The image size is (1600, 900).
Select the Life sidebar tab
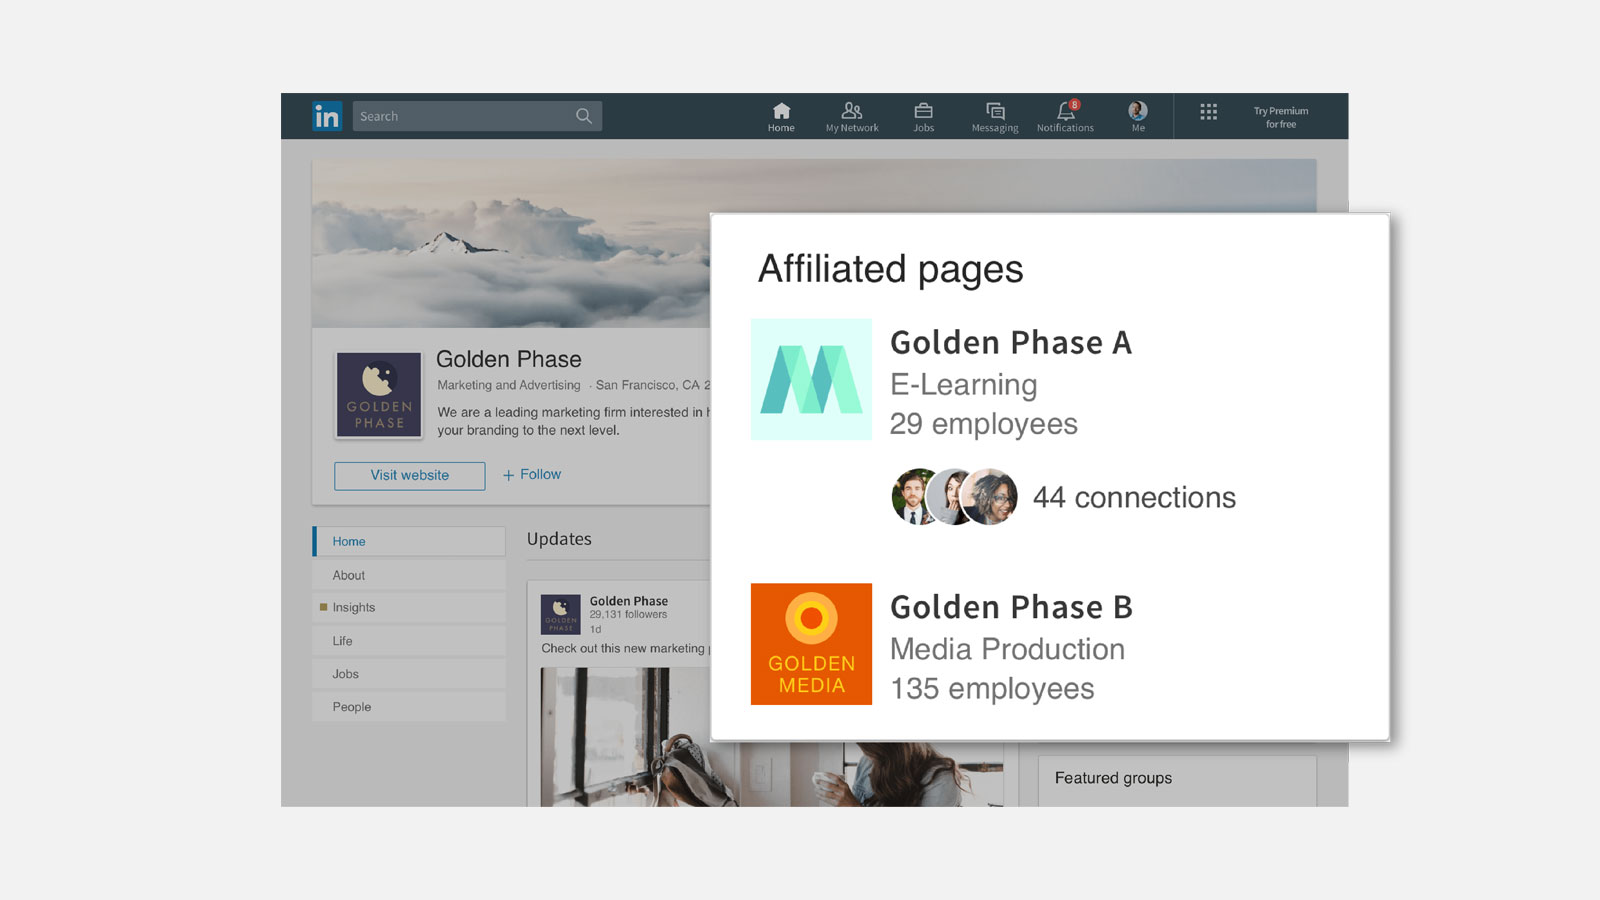coord(409,641)
